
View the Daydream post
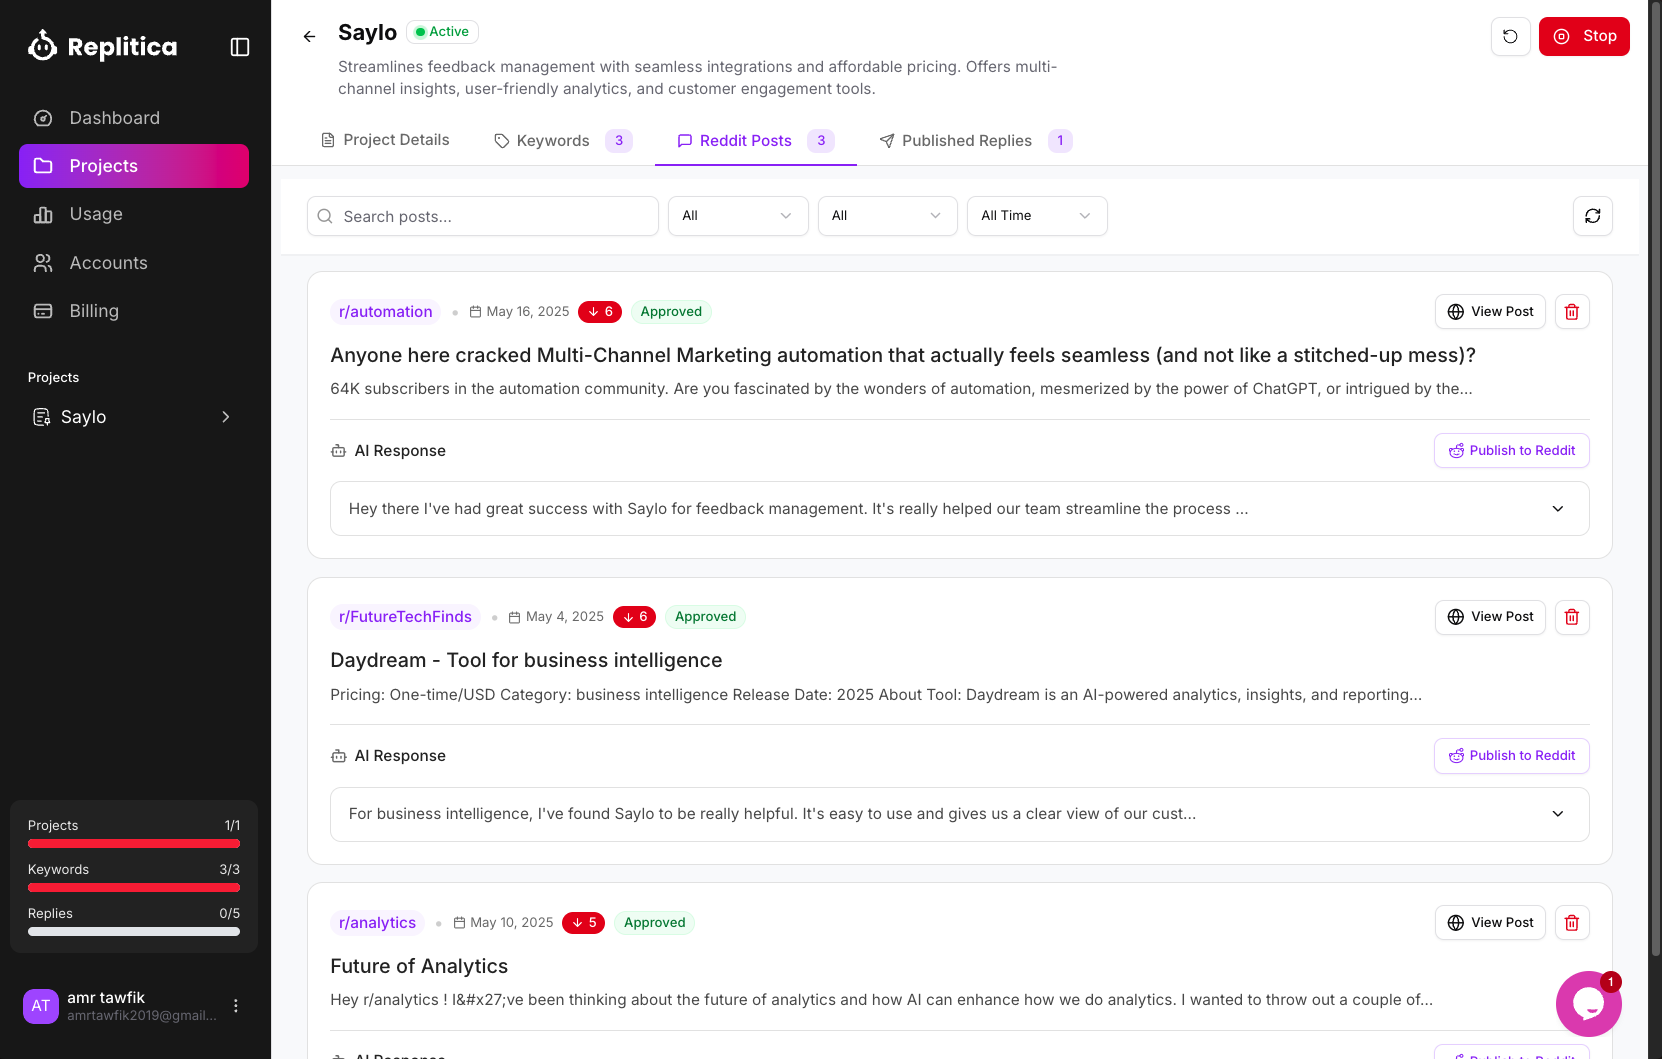(x=1490, y=617)
